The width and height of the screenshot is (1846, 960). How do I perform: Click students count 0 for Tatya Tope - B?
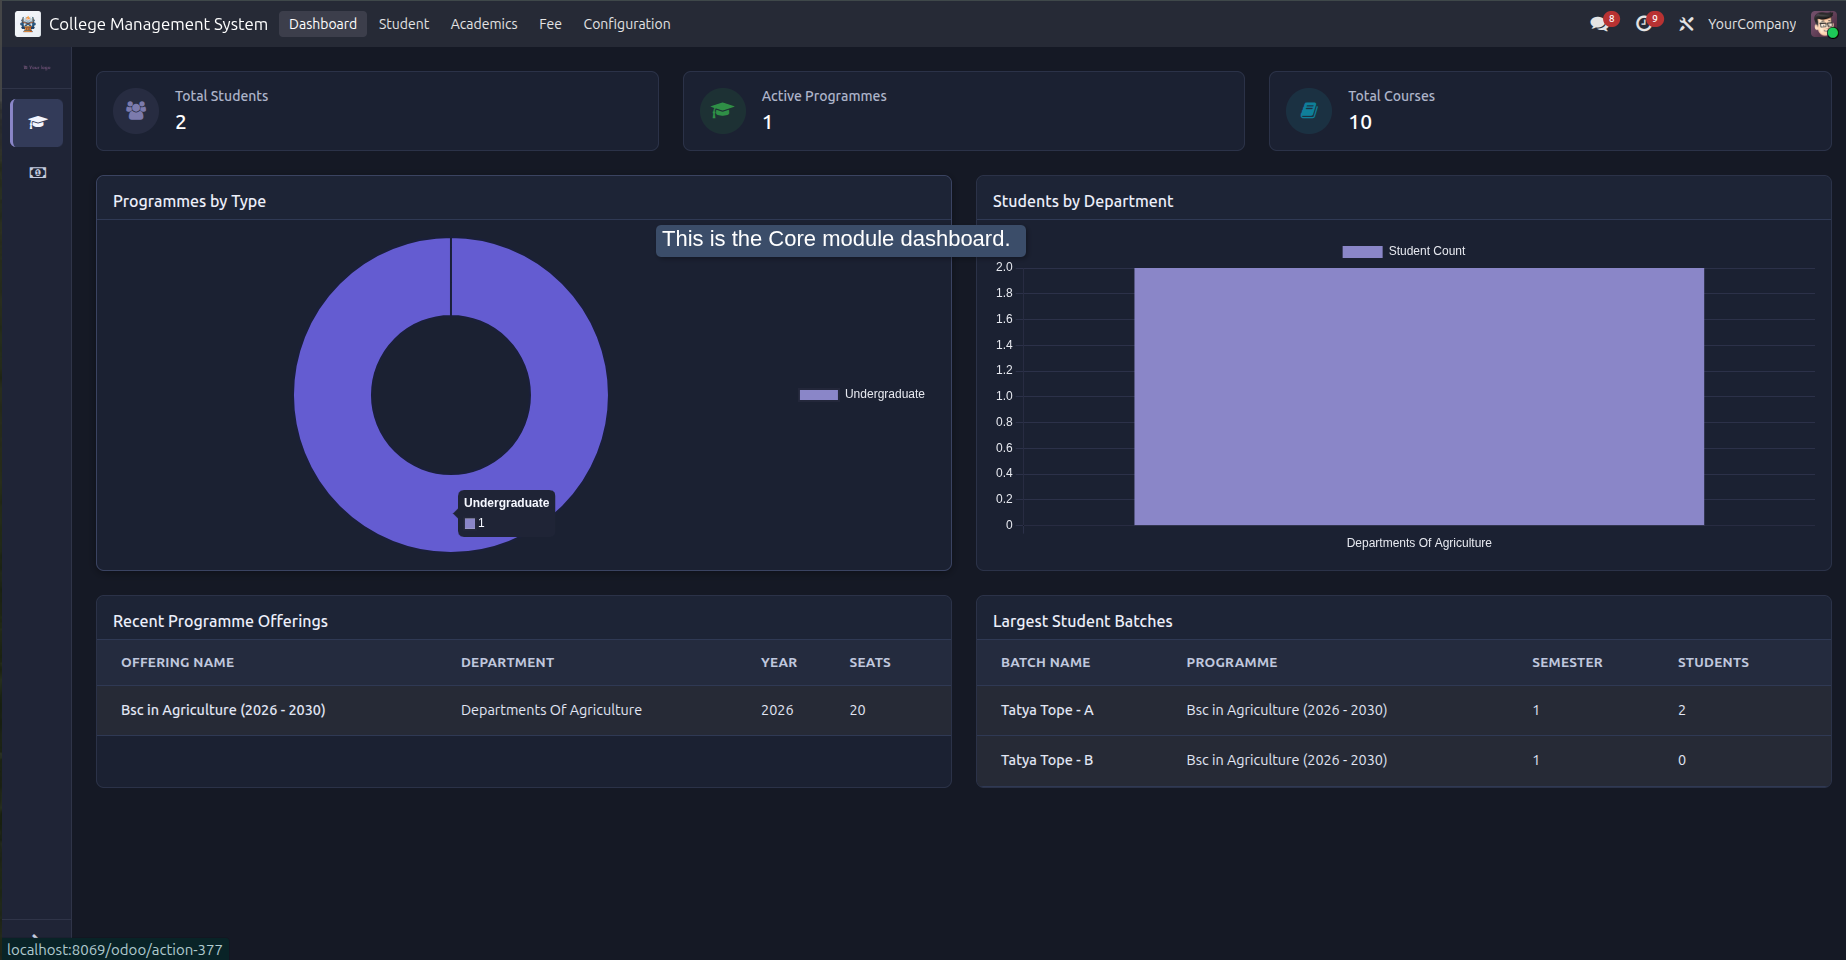[x=1682, y=760]
